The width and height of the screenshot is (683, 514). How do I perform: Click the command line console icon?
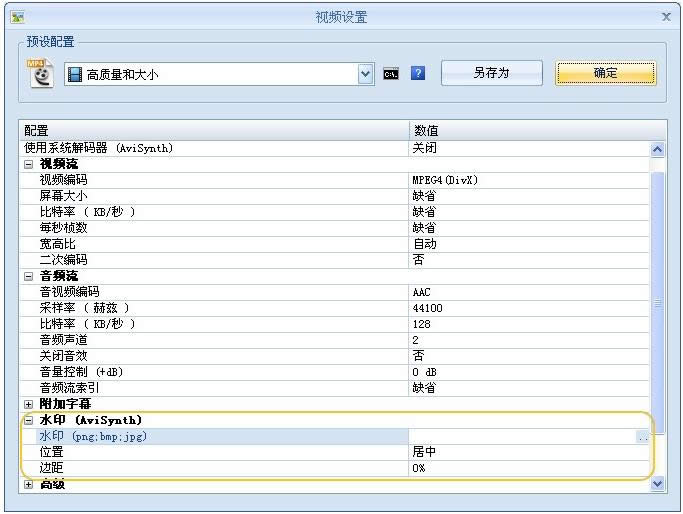(391, 74)
